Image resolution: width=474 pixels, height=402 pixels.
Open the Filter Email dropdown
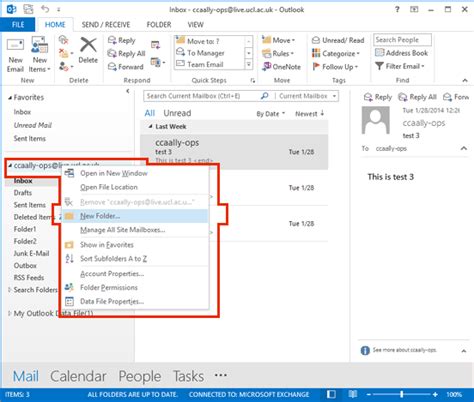tap(399, 66)
